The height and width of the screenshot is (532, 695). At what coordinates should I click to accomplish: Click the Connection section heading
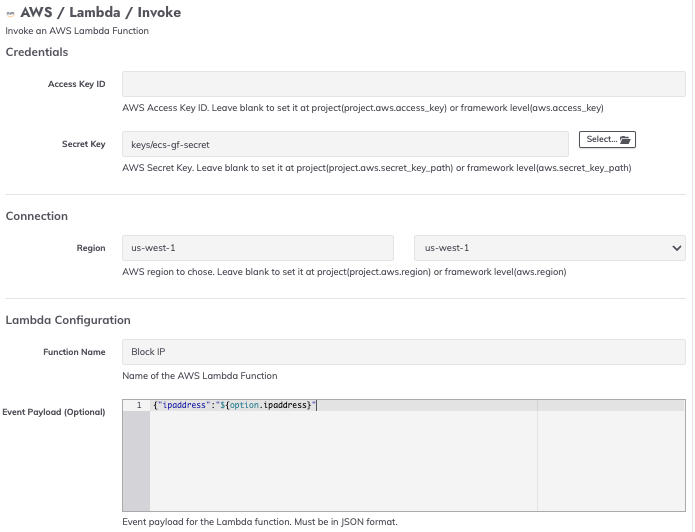(x=37, y=216)
